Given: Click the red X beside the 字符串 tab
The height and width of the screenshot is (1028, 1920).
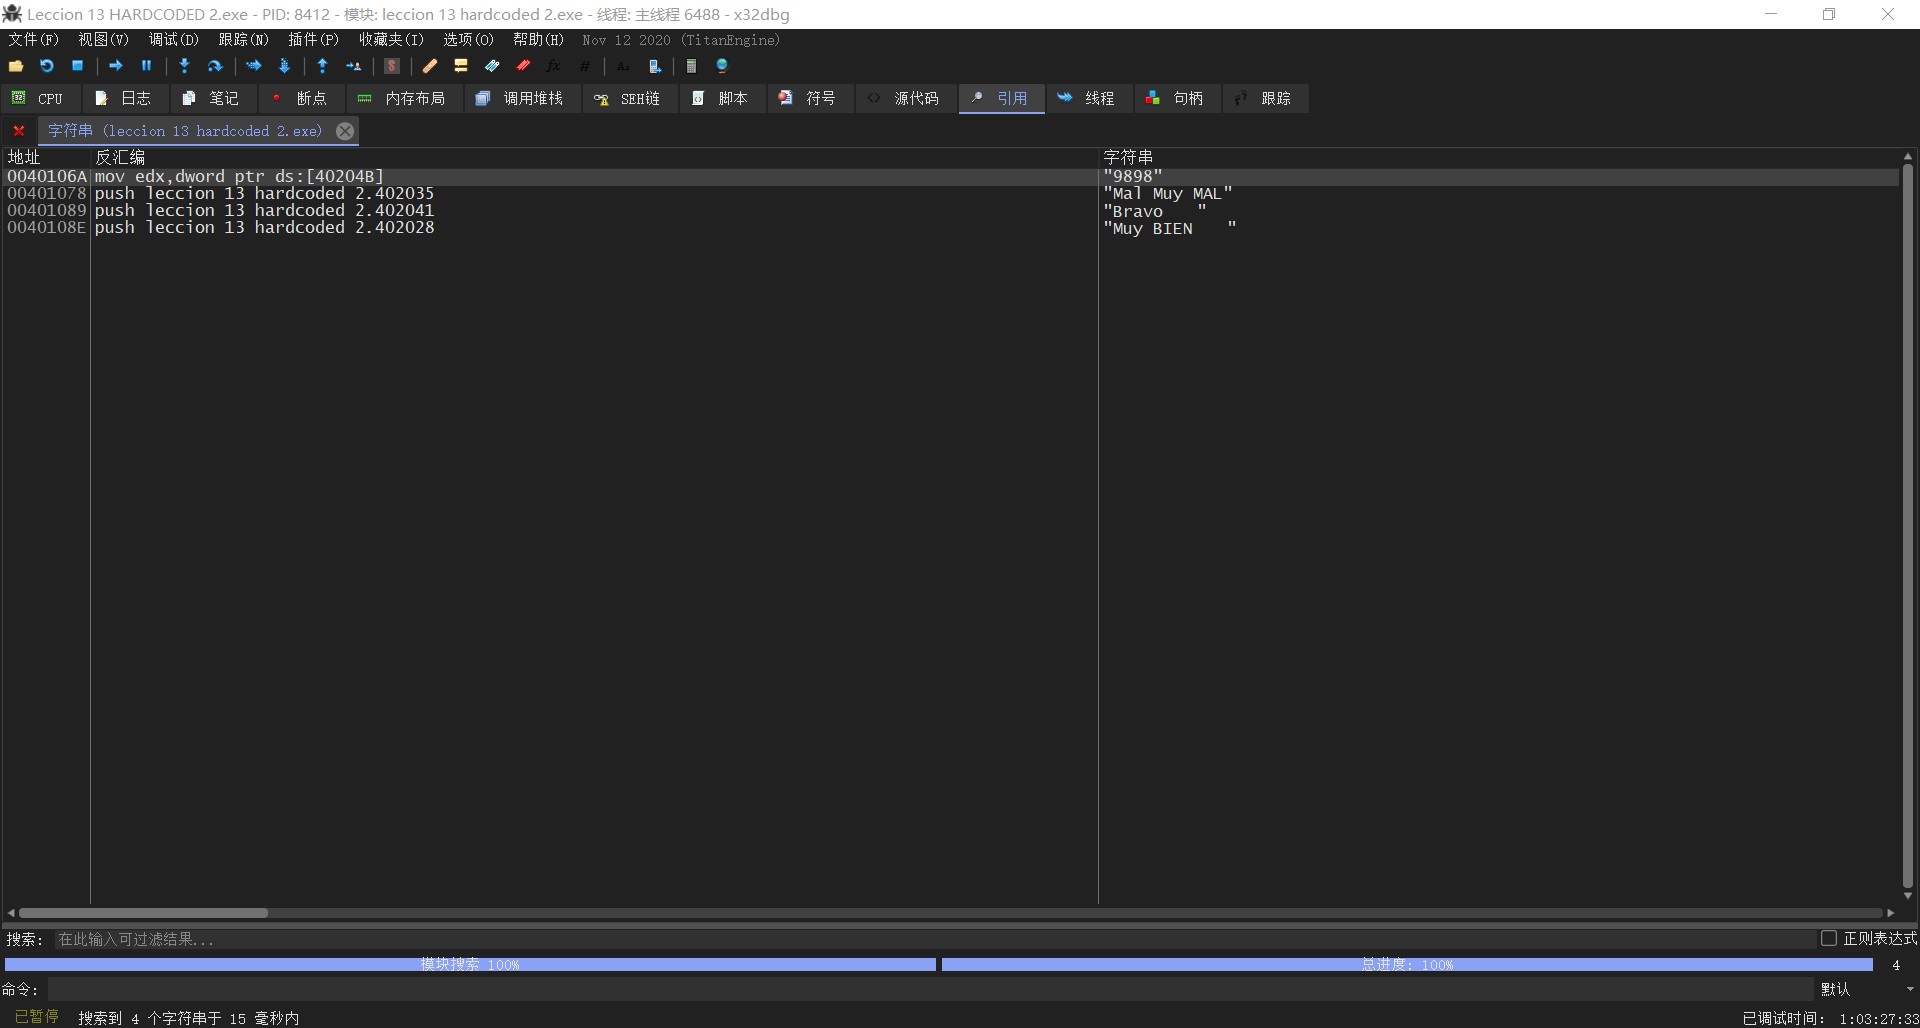Looking at the screenshot, I should tap(18, 131).
